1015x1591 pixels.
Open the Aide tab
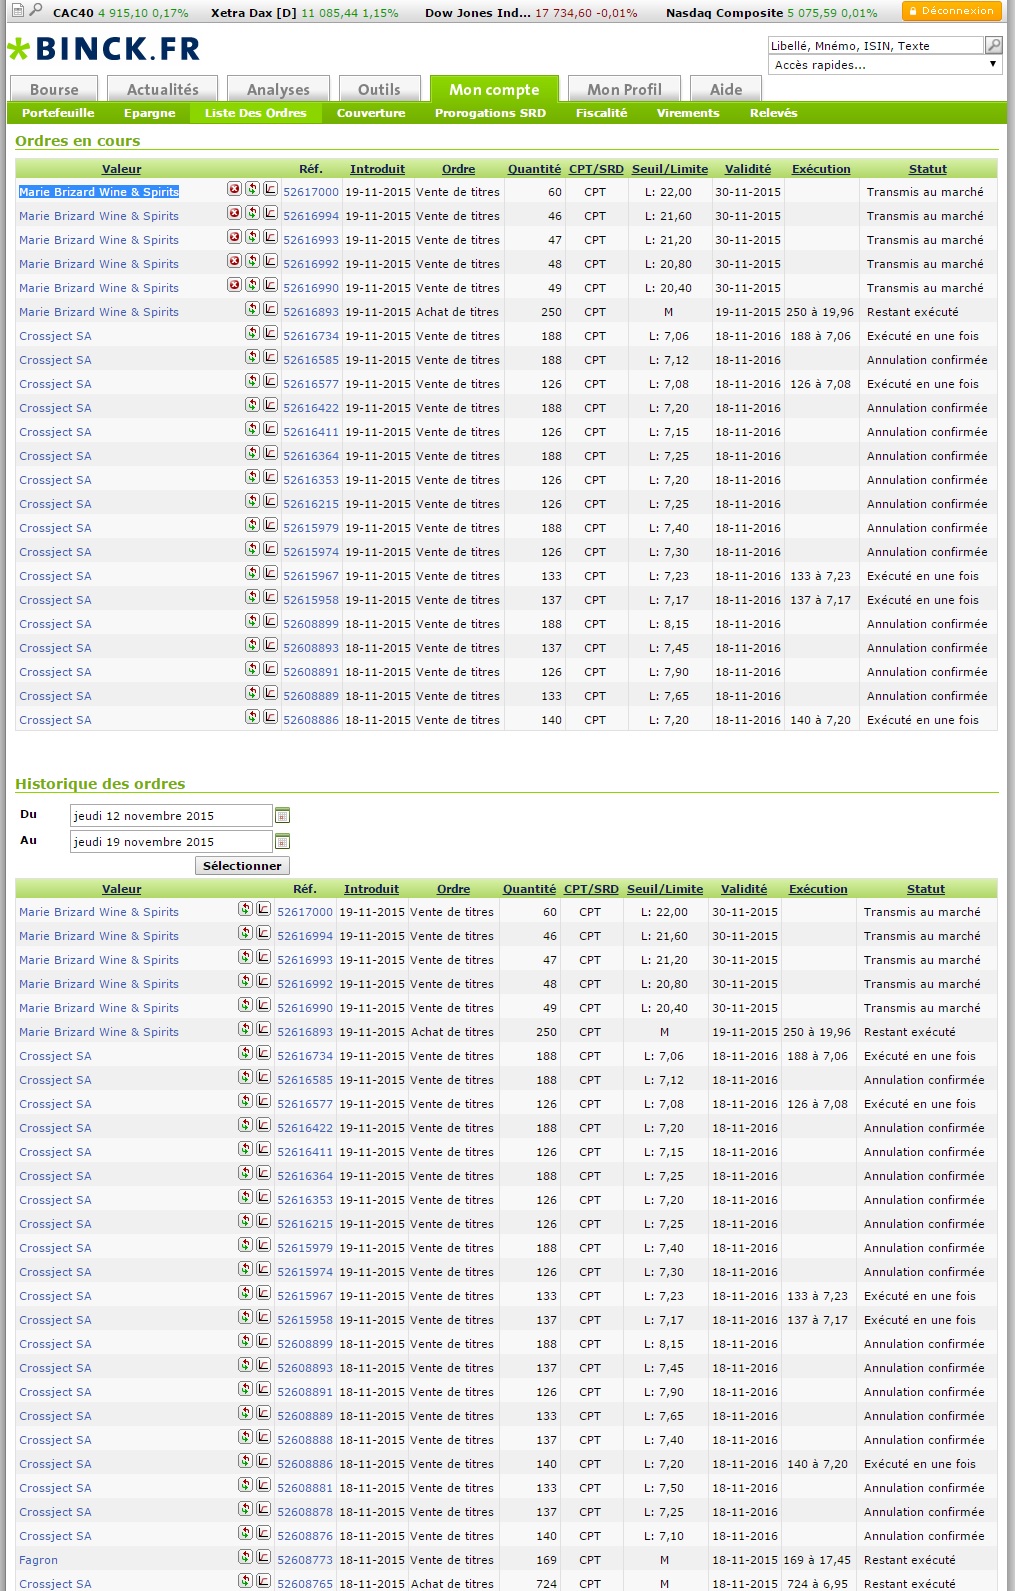click(726, 89)
